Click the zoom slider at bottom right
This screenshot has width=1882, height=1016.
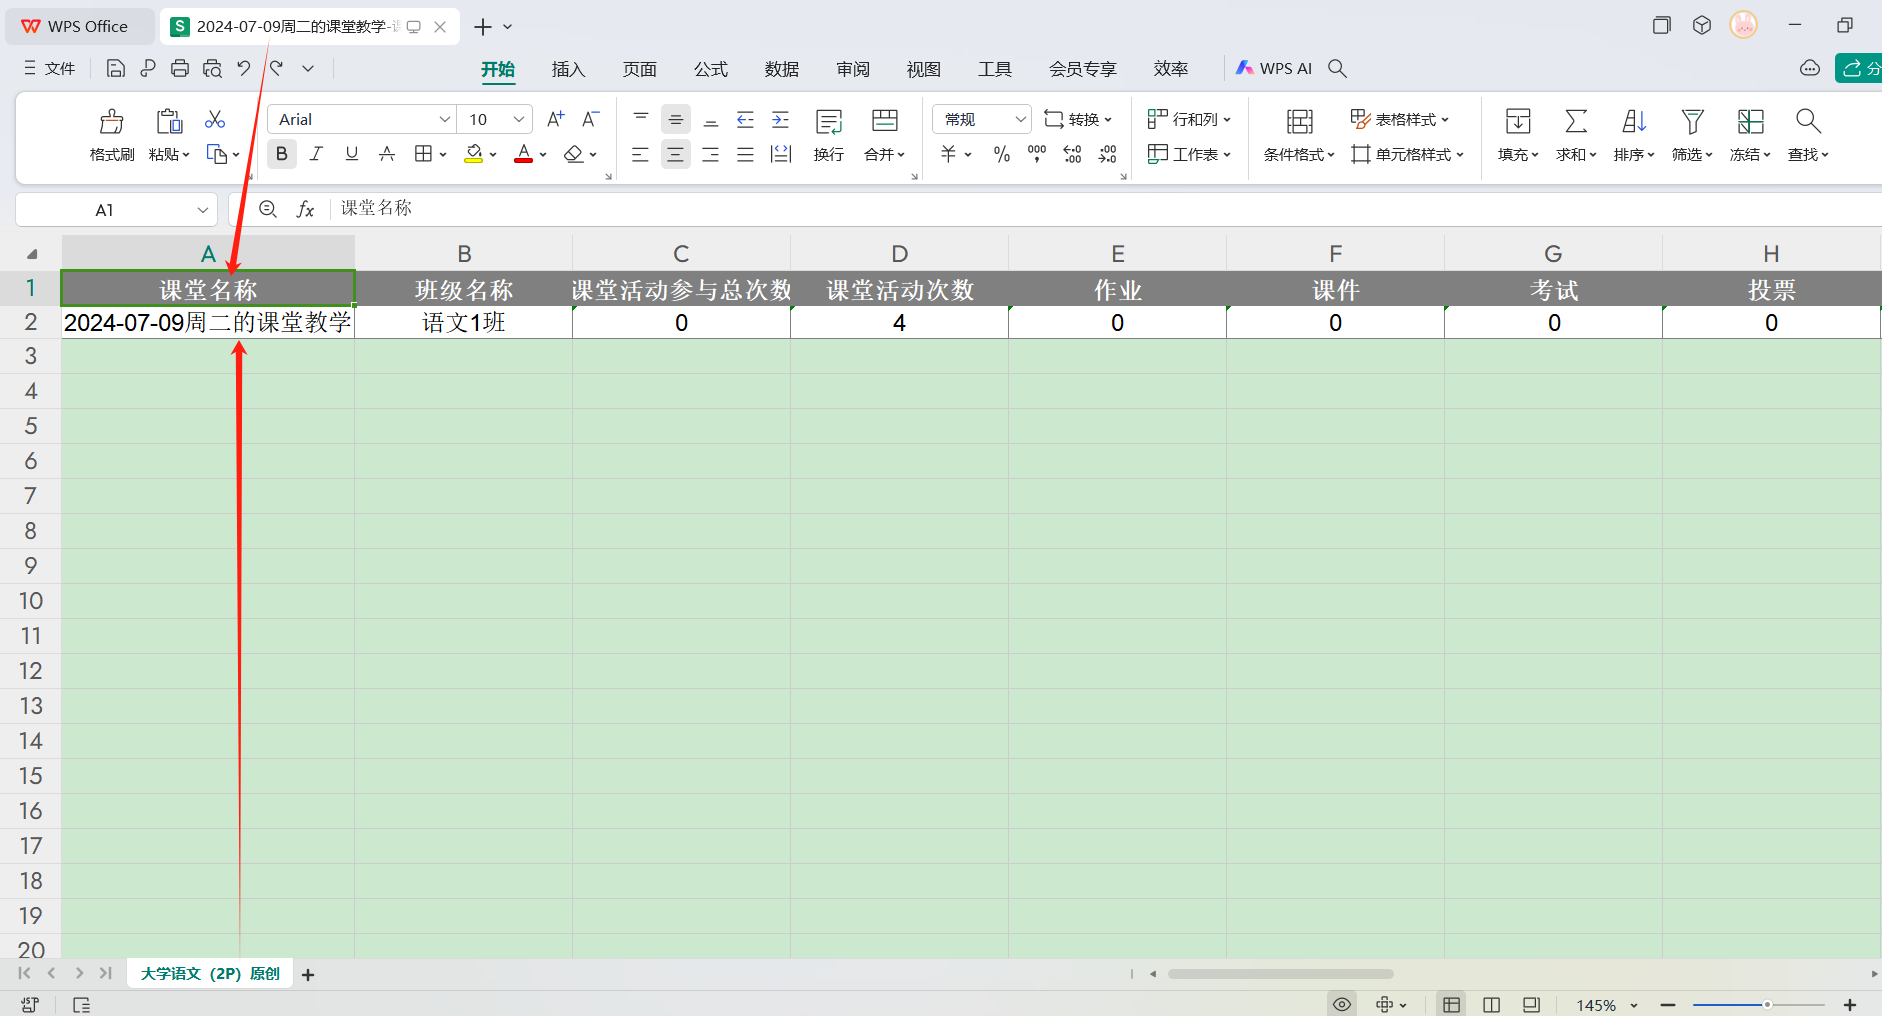[1768, 1004]
